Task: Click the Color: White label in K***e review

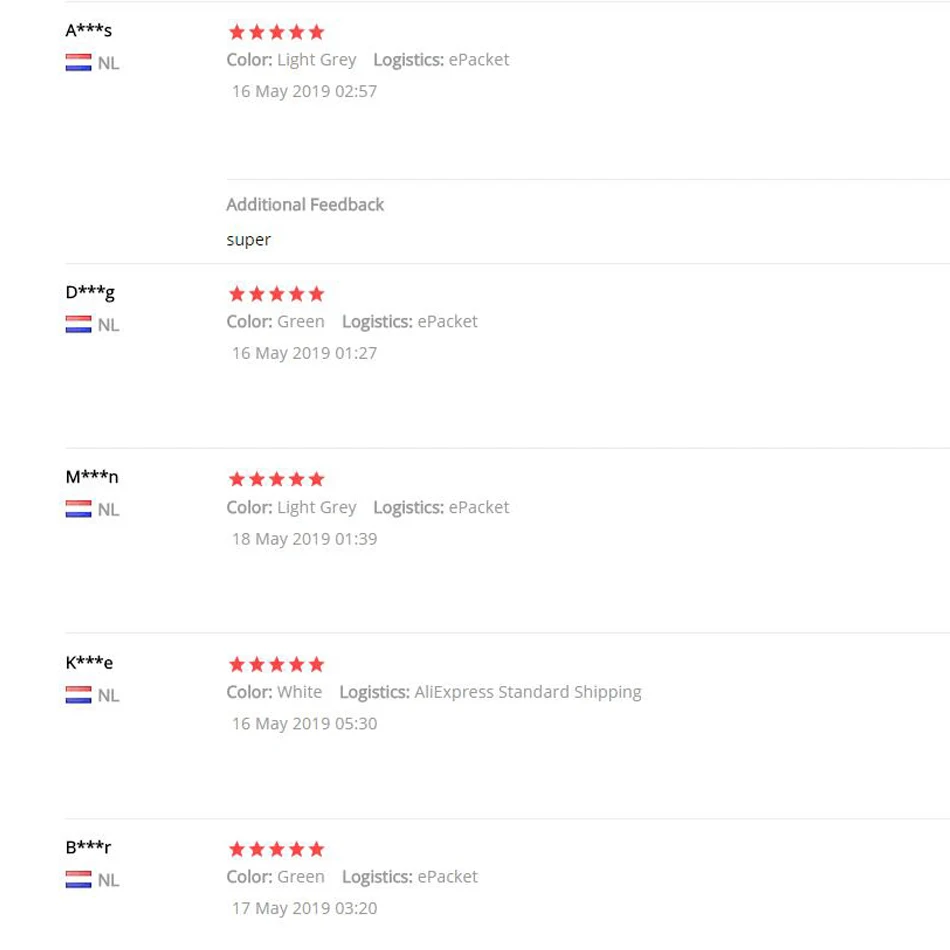Action: pyautogui.click(x=274, y=692)
